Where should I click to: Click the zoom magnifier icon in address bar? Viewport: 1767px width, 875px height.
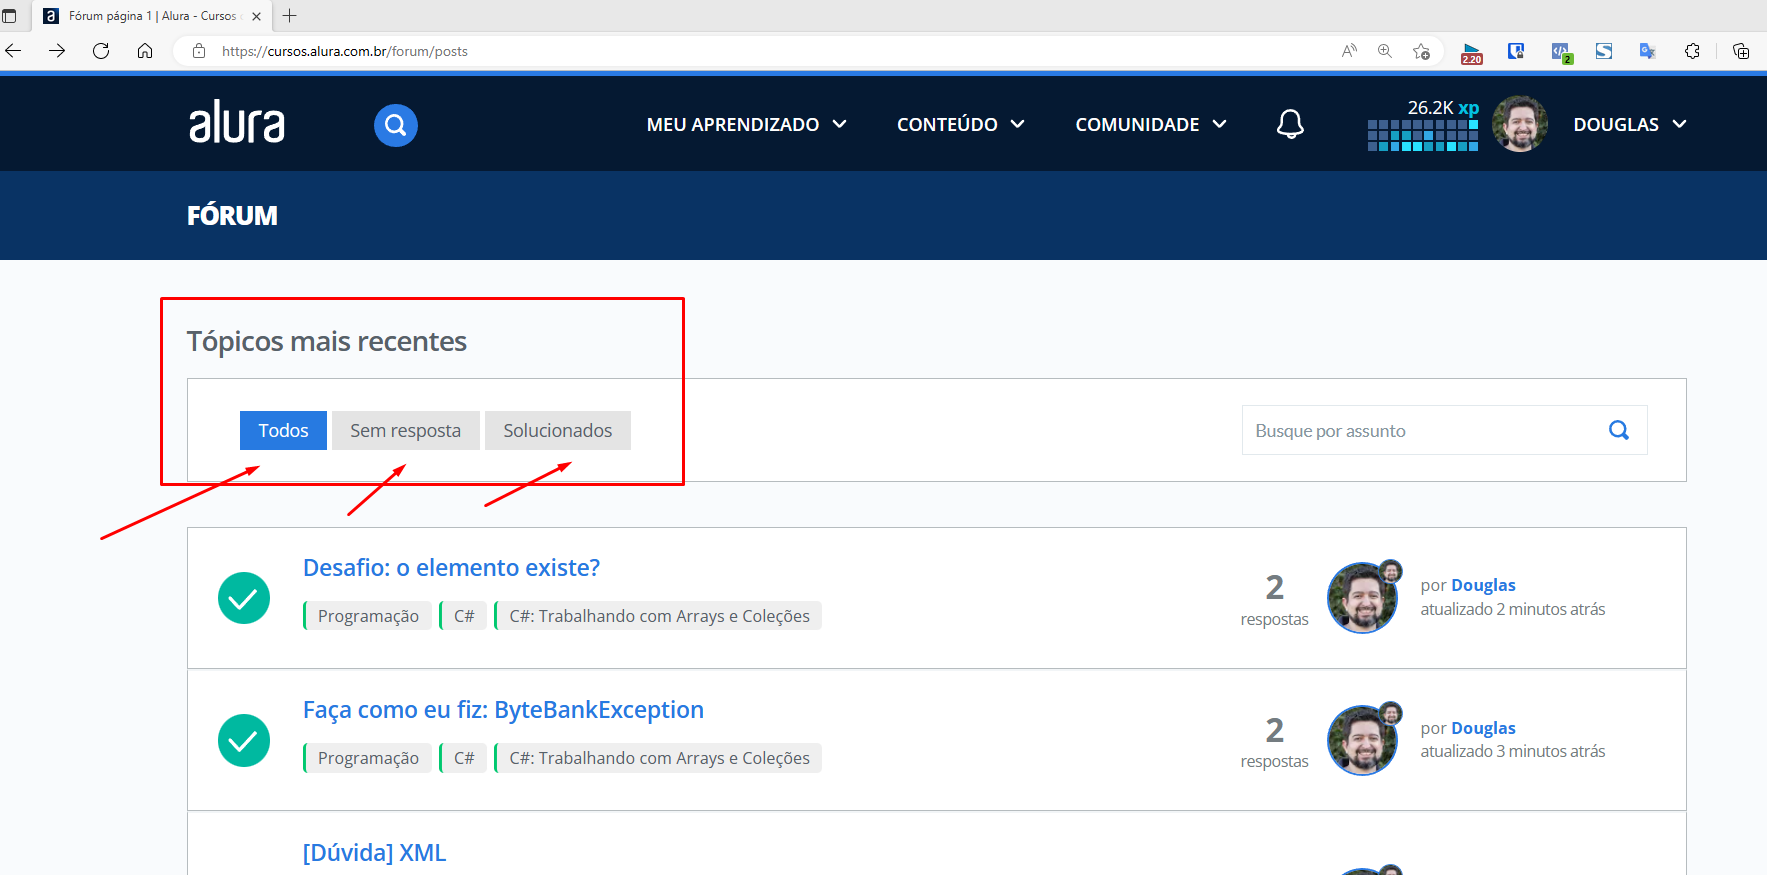[1385, 51]
